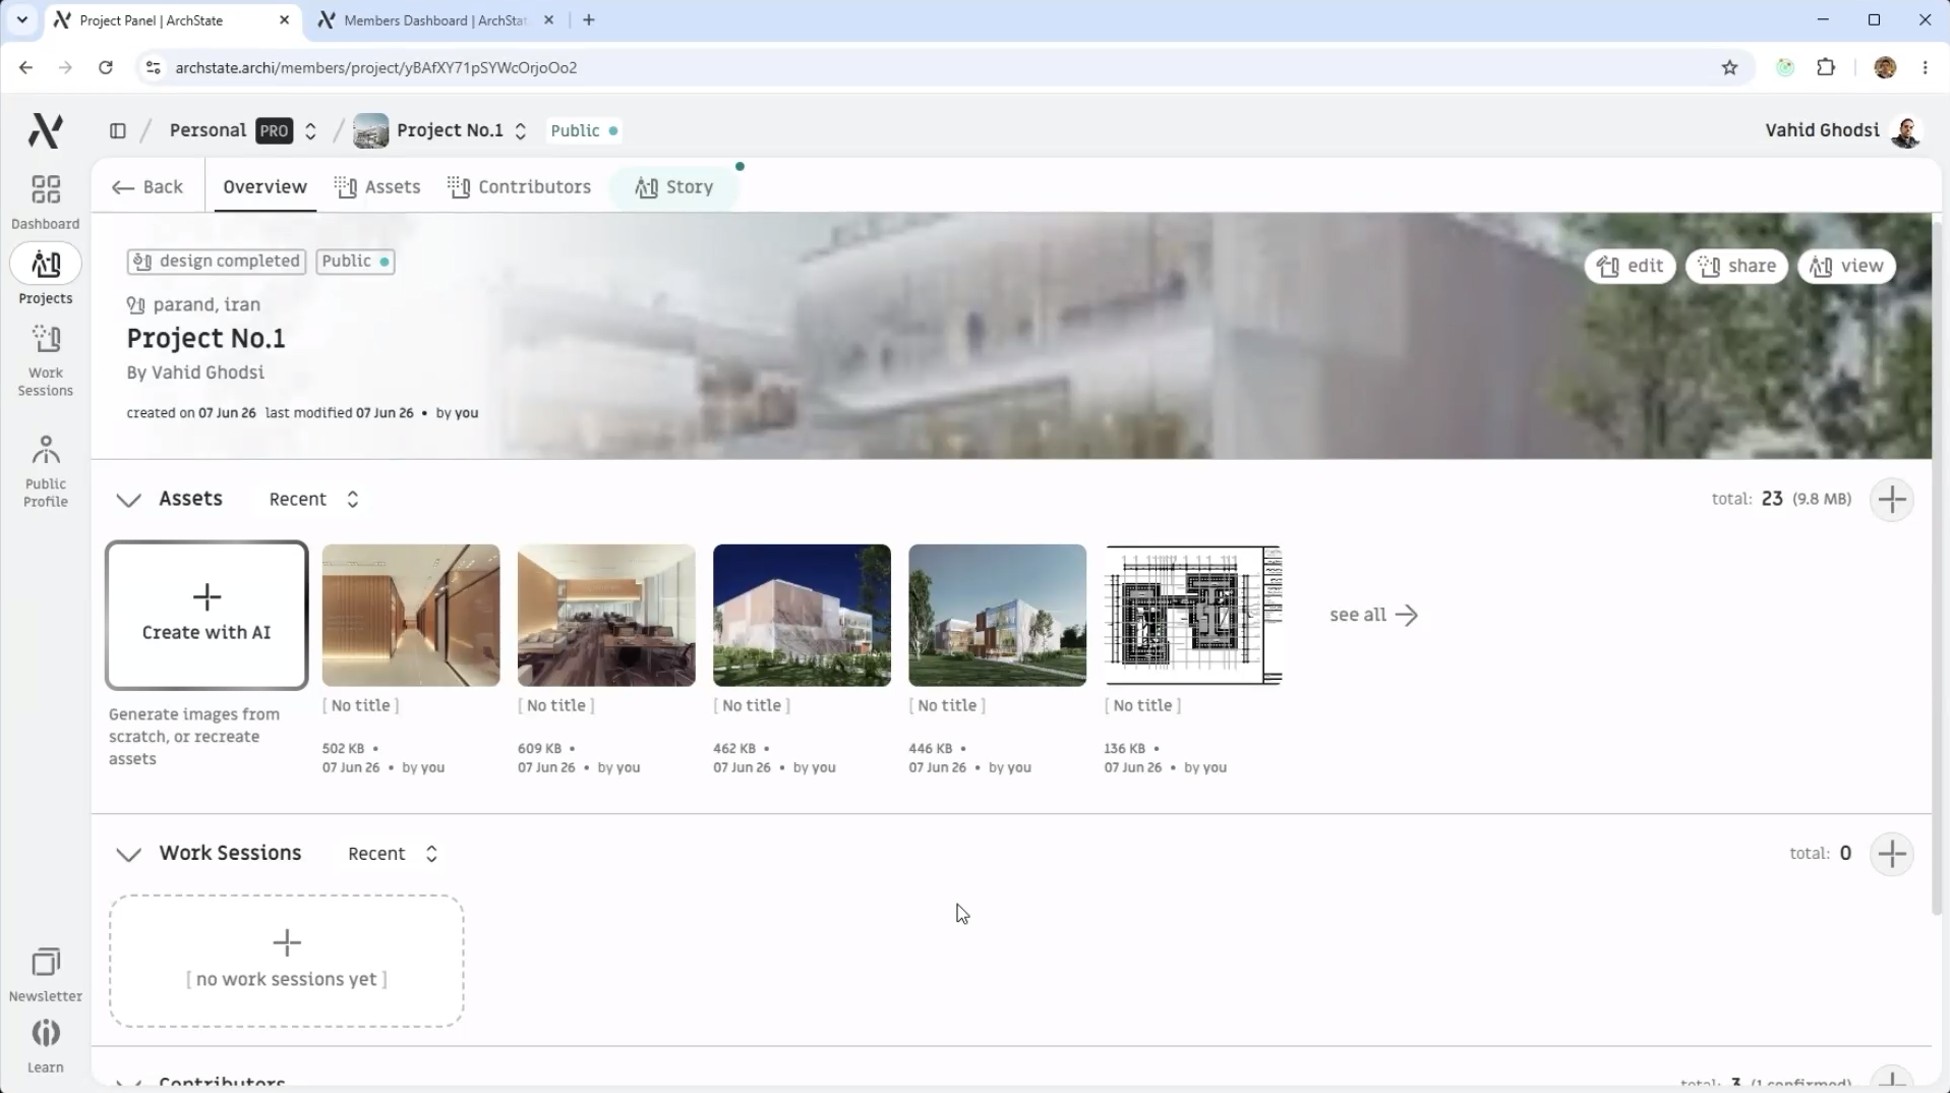Follow the see all assets link
Image resolution: width=1950 pixels, height=1093 pixels.
1373,615
